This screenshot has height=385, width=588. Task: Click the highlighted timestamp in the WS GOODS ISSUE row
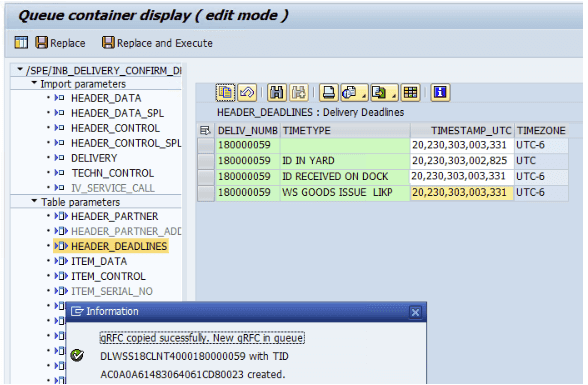[462, 193]
